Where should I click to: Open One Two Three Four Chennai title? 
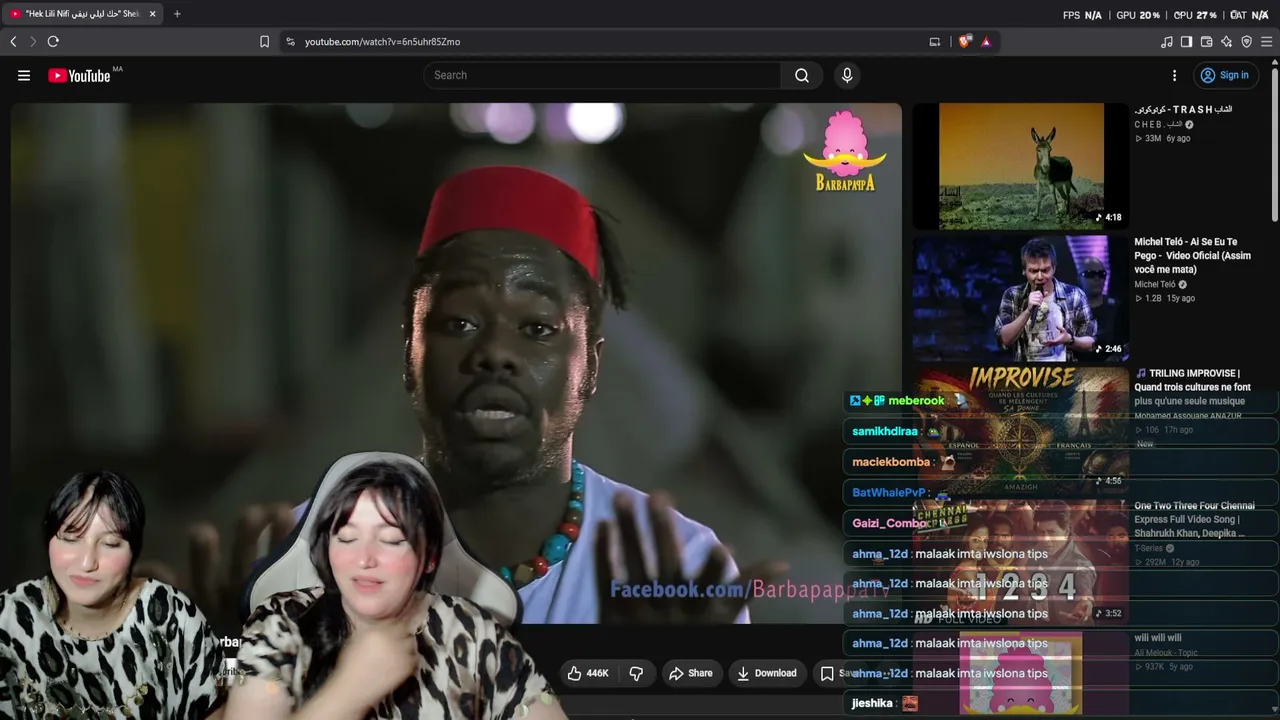click(1194, 519)
